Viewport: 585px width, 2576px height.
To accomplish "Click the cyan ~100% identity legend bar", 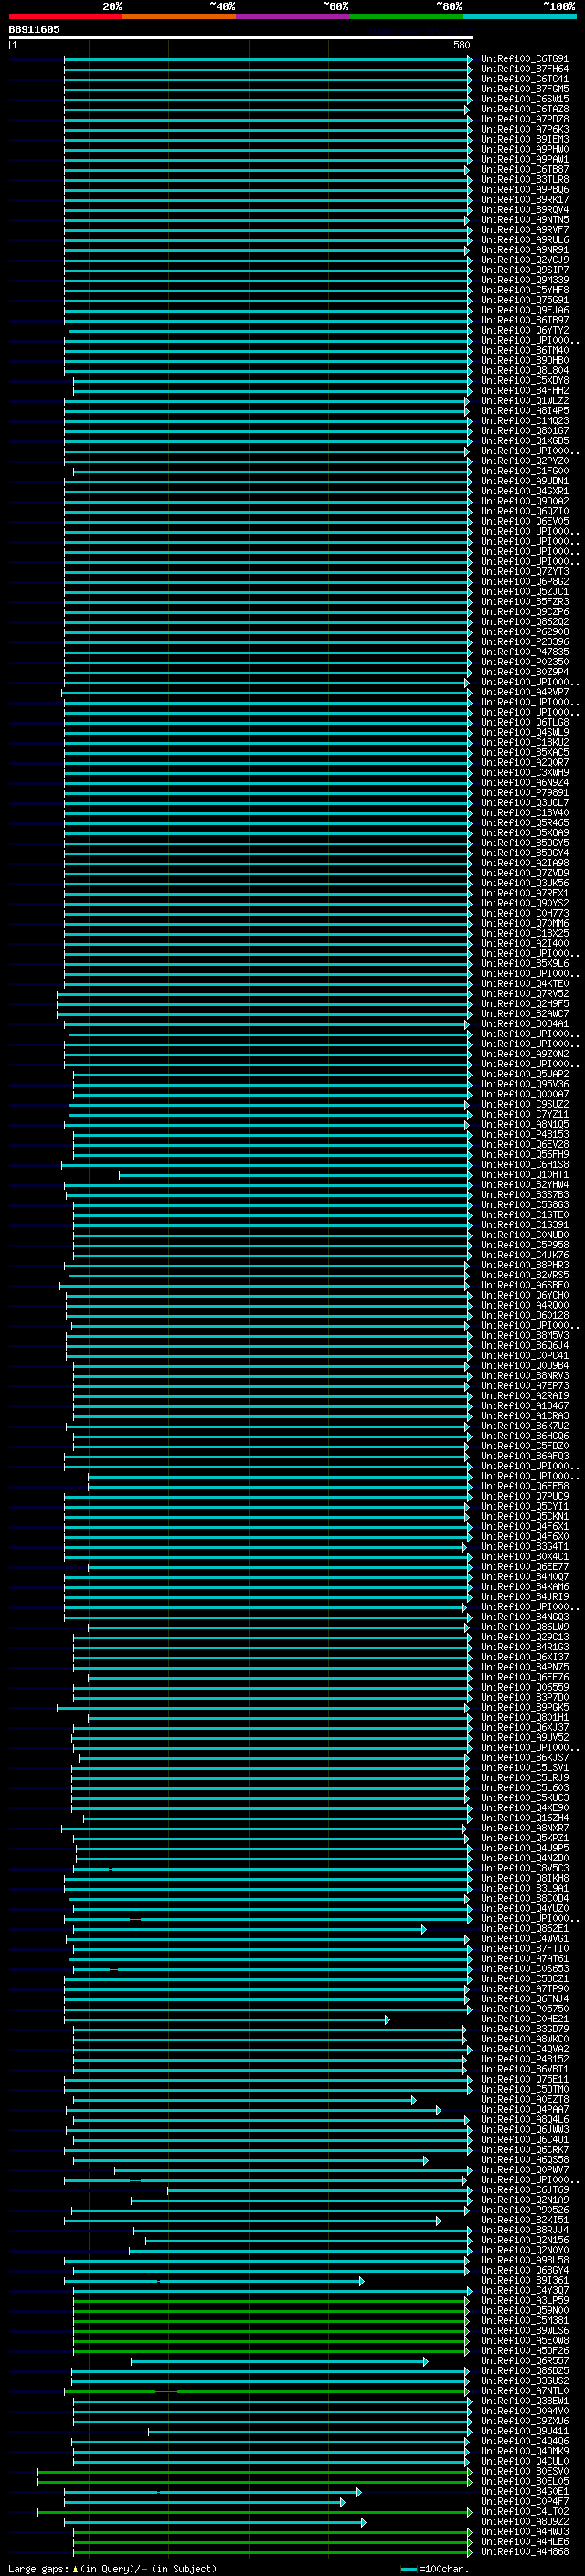I will tap(520, 16).
